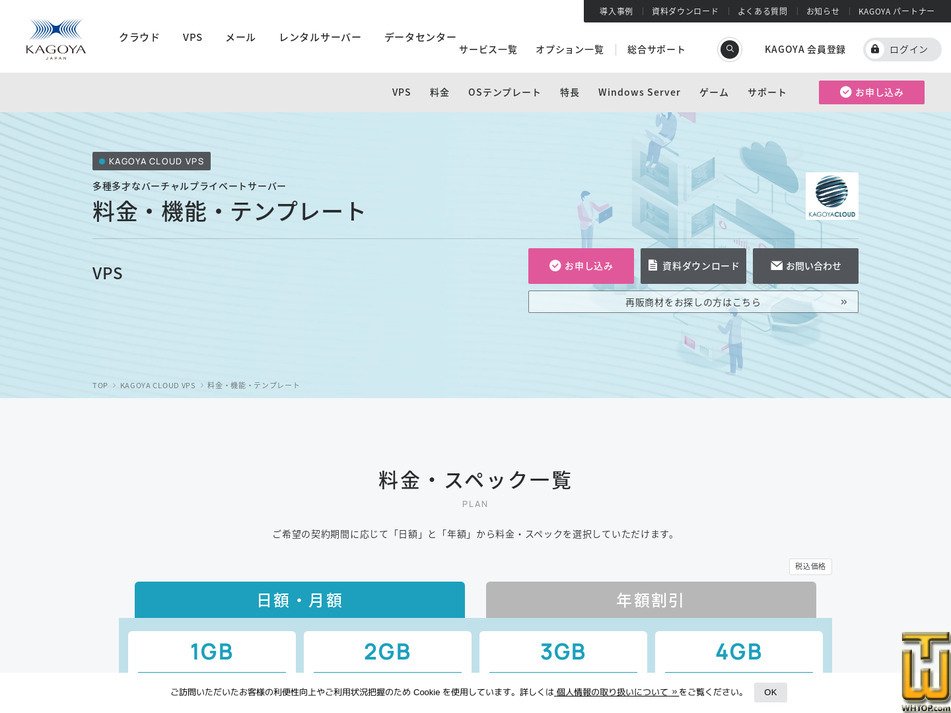Click KAGOYA 会員登録
Viewport: 951px width, 713px height.
pos(804,50)
